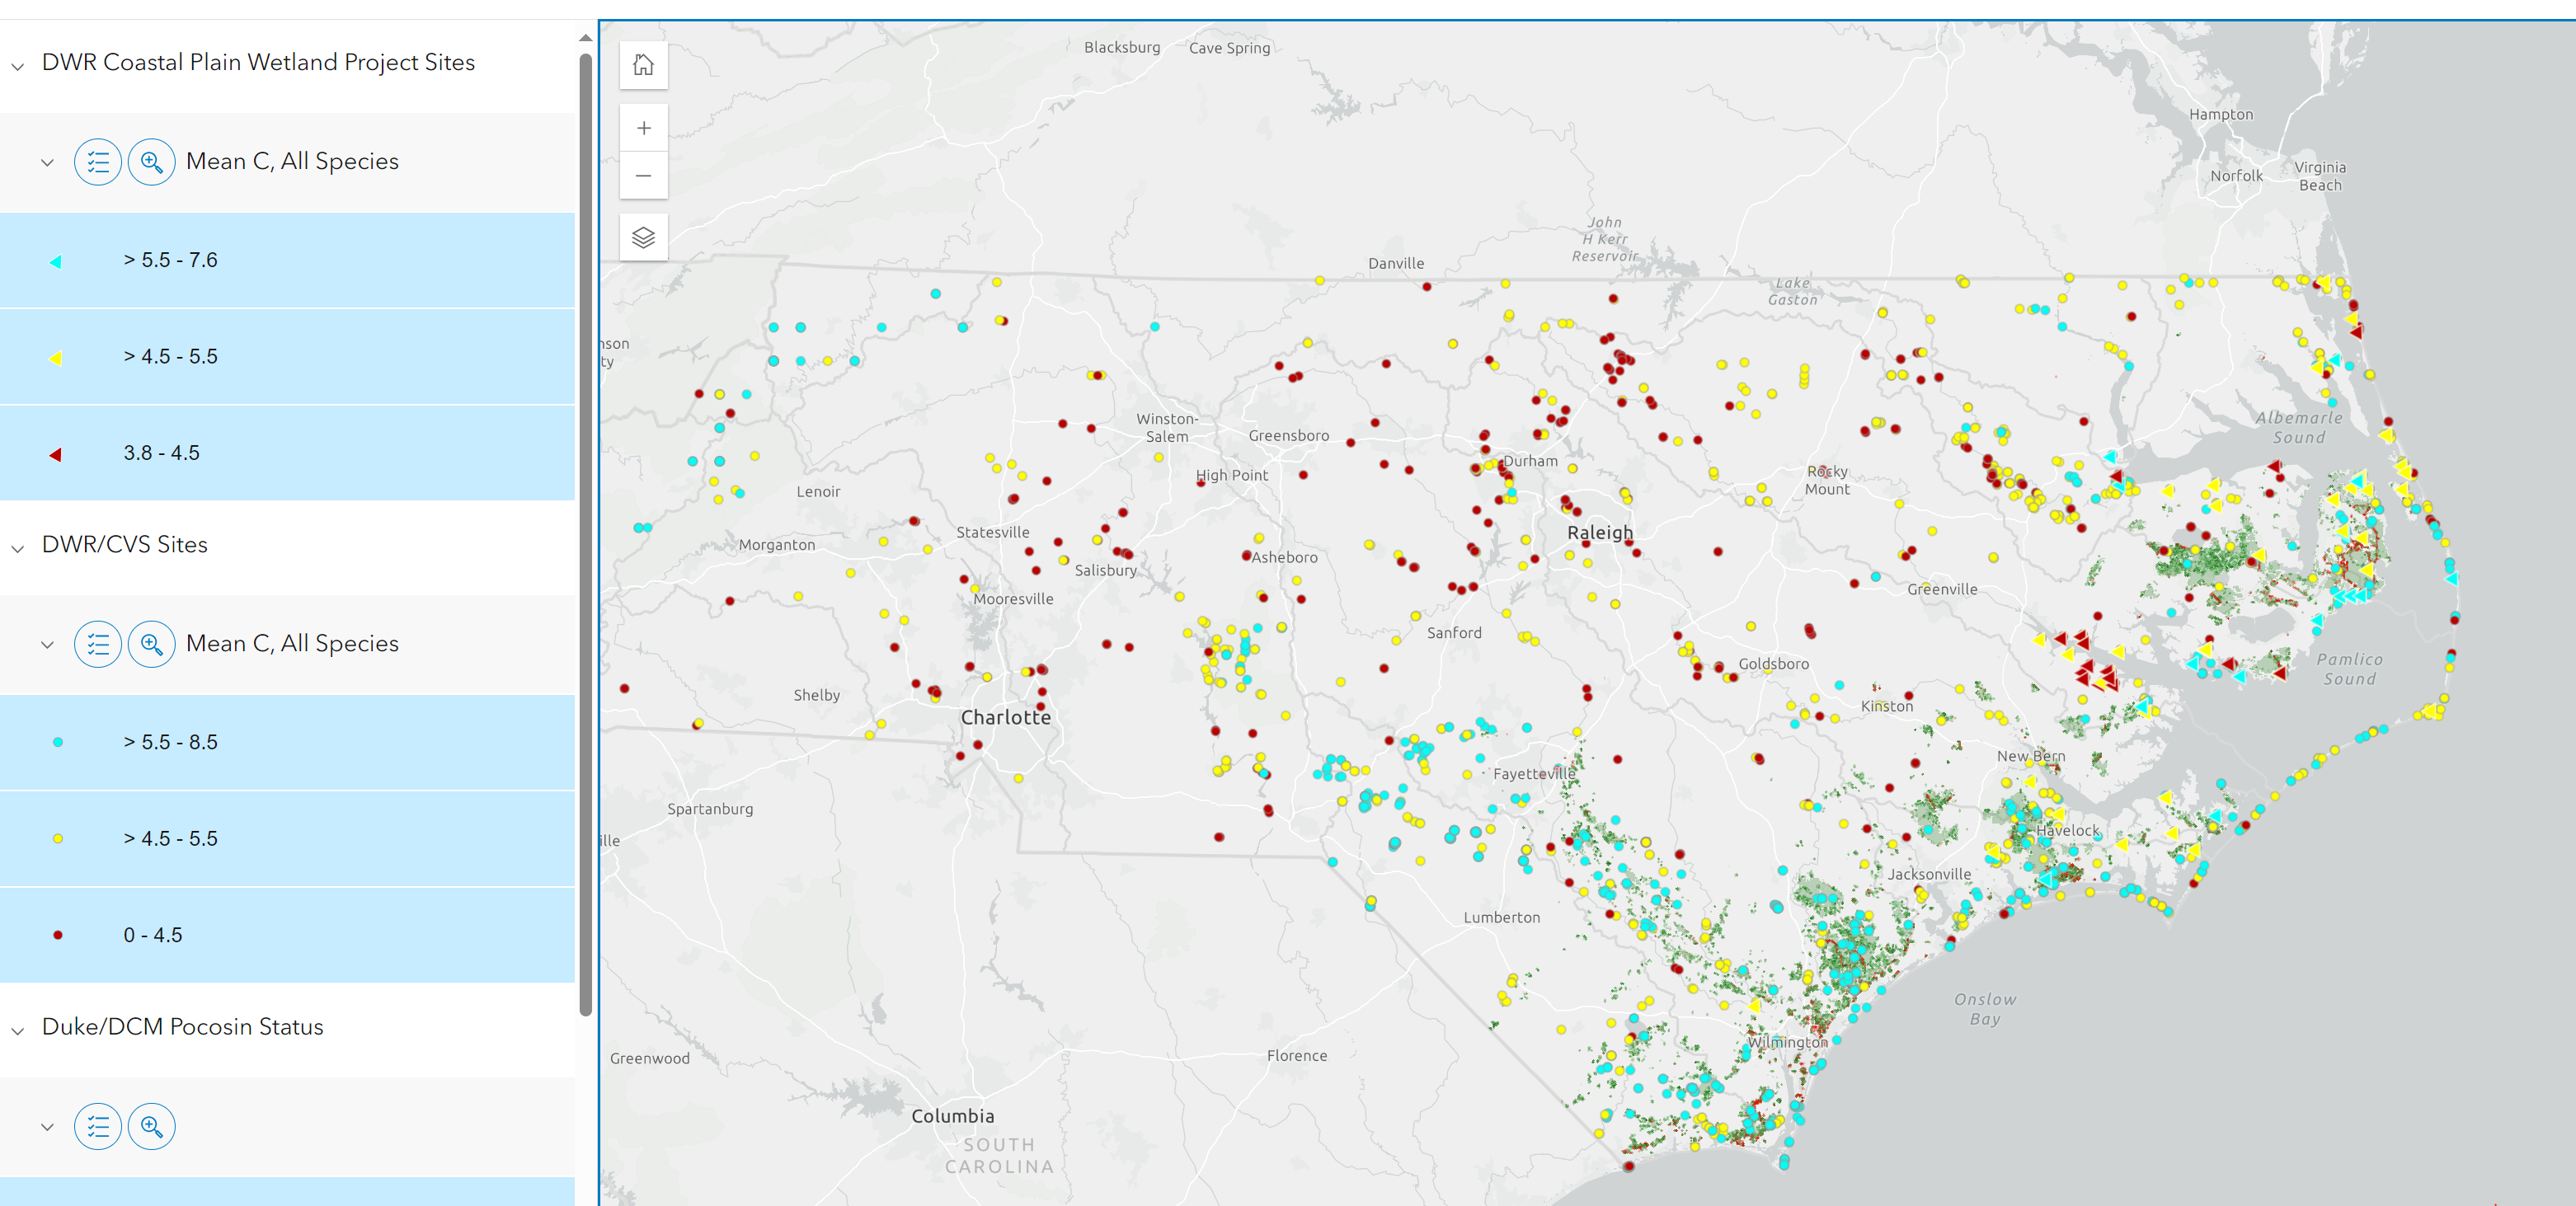Click yellow triangle symbol in Coastal Plain legend
Screen dimensions: 2576x1206
coord(56,358)
